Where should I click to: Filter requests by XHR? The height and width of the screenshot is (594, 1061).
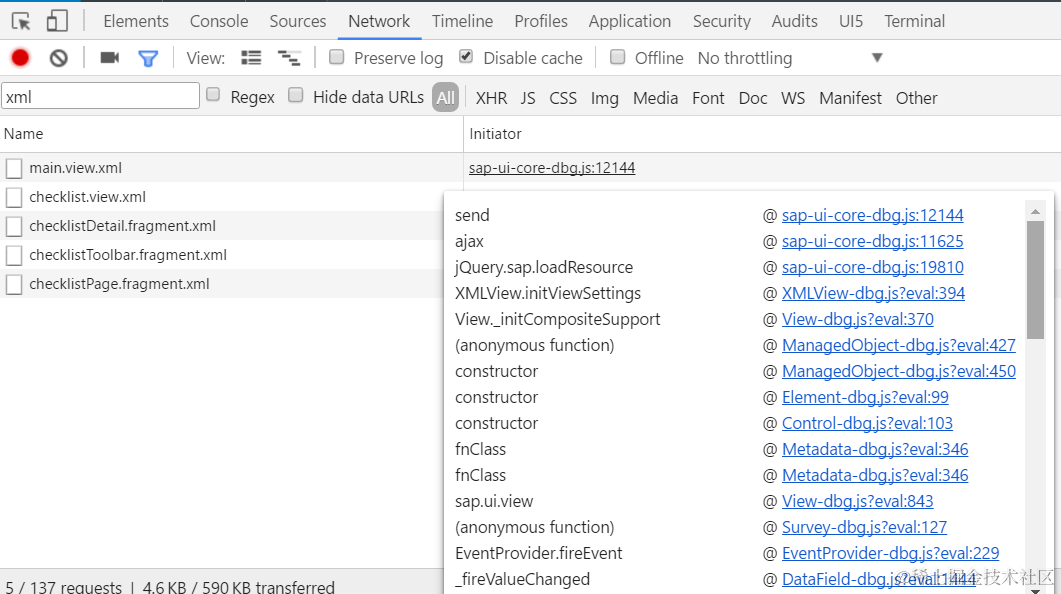tap(491, 98)
